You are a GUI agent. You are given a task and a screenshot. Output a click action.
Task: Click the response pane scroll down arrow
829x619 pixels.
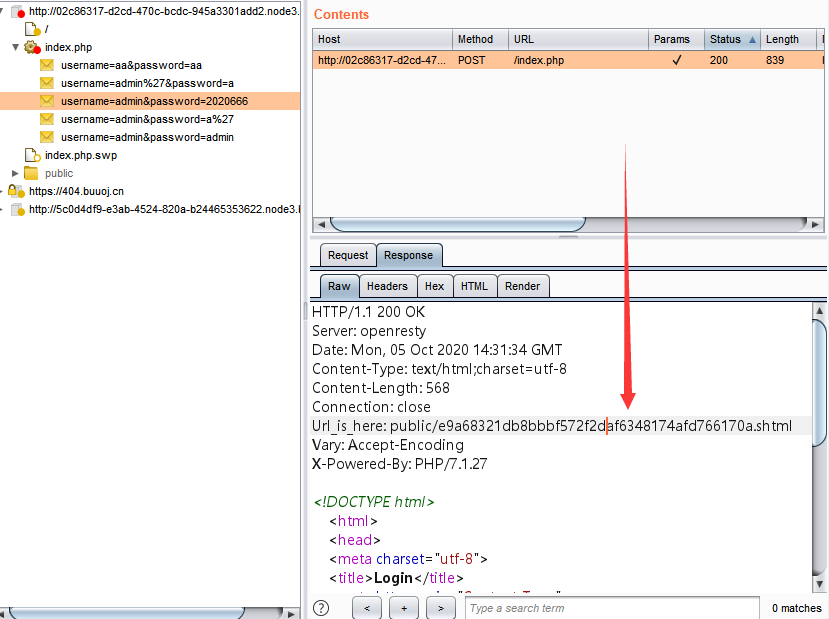(819, 584)
